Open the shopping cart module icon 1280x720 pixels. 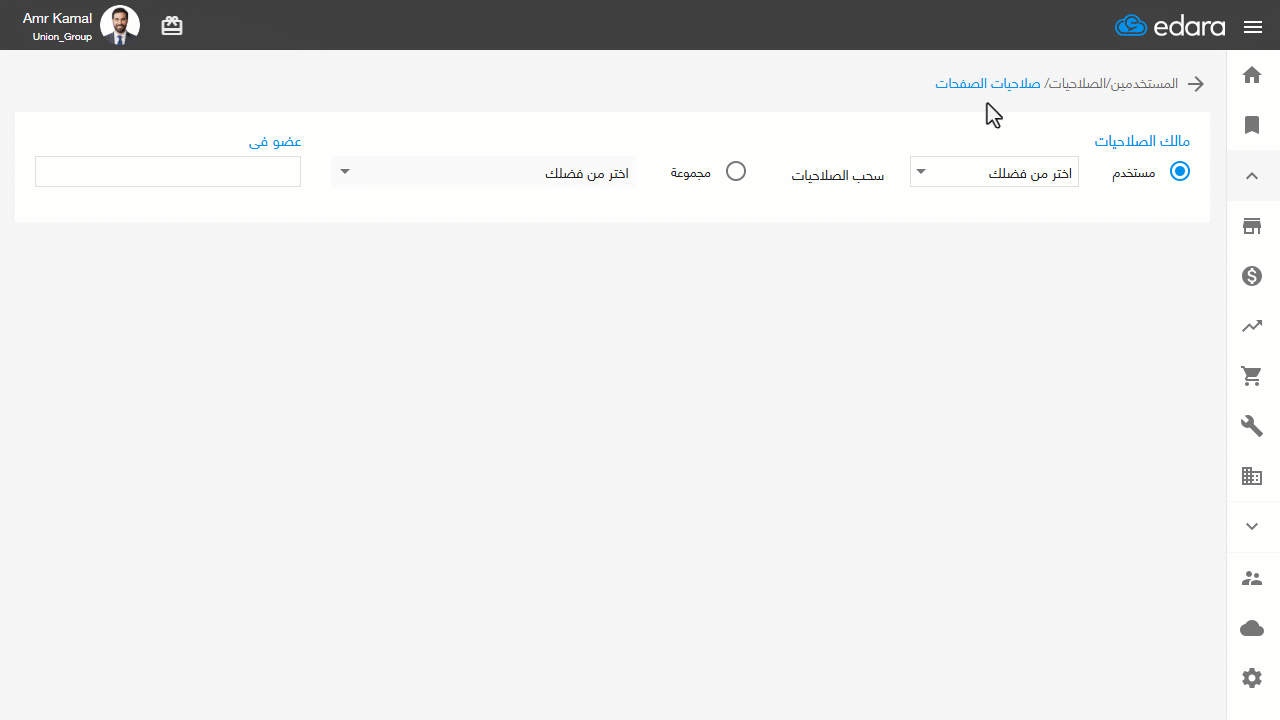(1252, 376)
